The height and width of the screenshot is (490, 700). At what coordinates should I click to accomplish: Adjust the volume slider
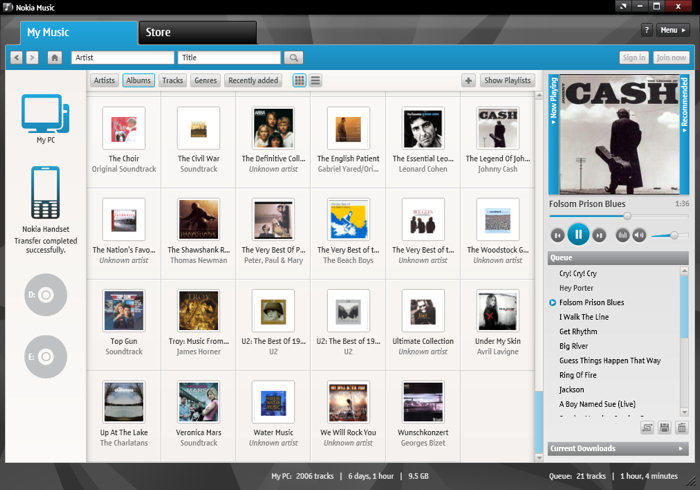(670, 235)
